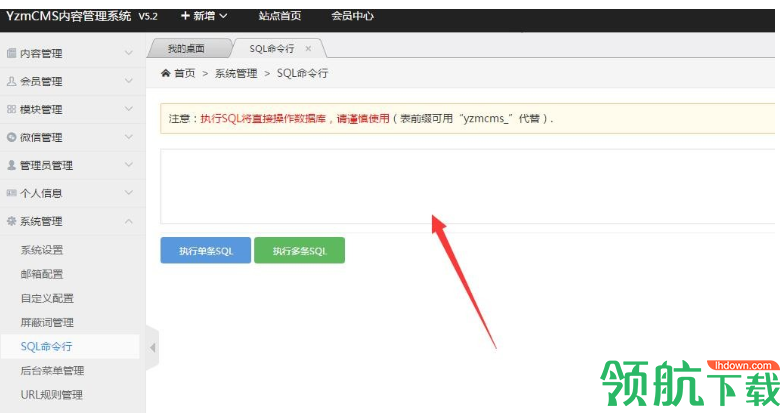
Task: Click the 微信管理 menu label
Action: pos(41,137)
